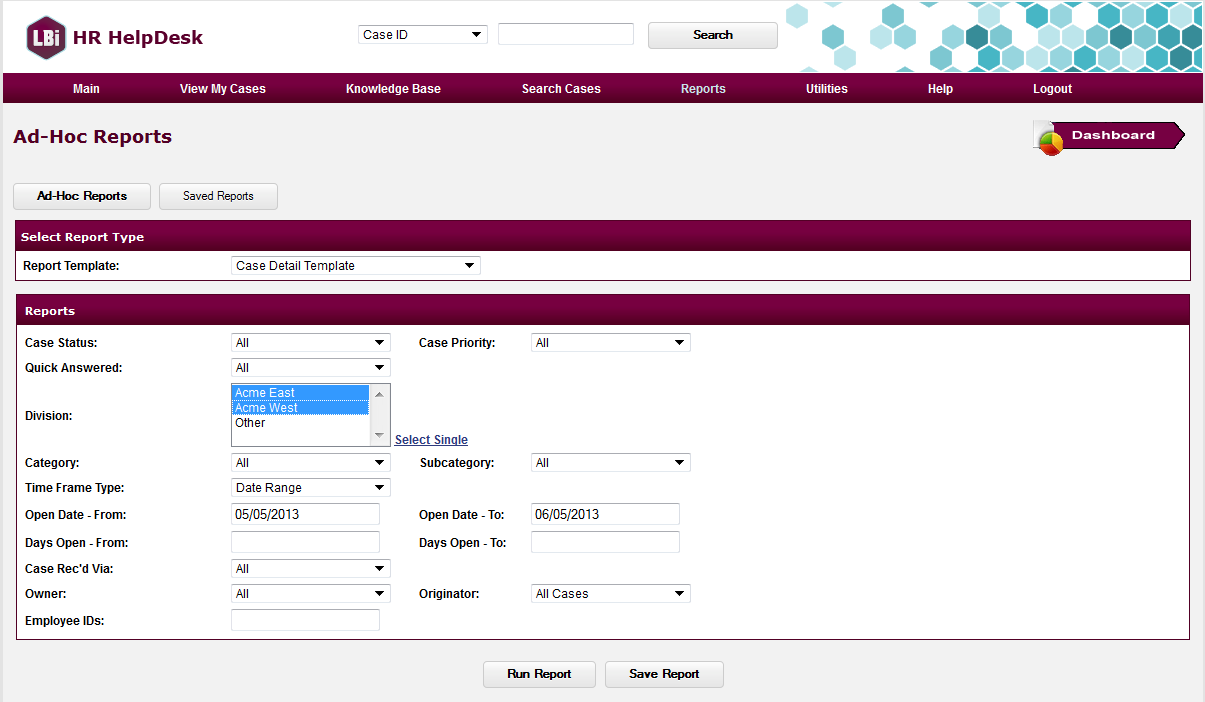Image resolution: width=1205 pixels, height=702 pixels.
Task: Expand the Subcategory dropdown
Action: pyautogui.click(x=611, y=463)
